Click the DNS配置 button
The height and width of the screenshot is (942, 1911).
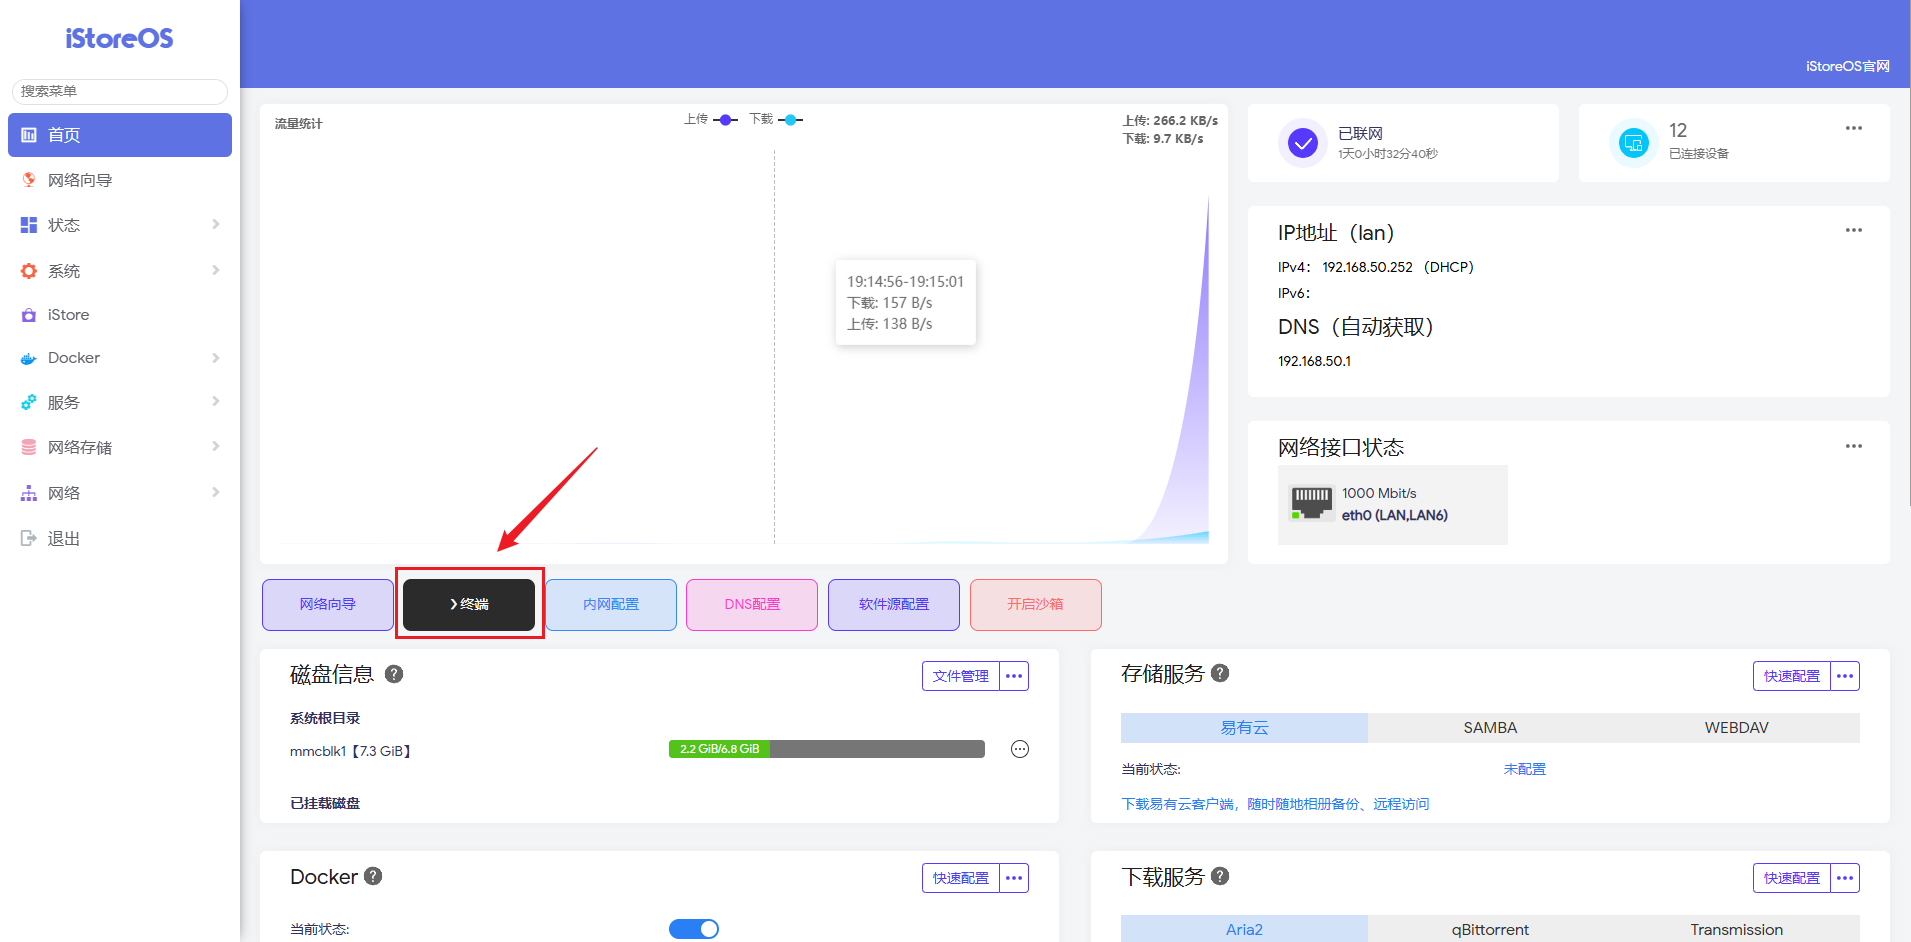[752, 605]
